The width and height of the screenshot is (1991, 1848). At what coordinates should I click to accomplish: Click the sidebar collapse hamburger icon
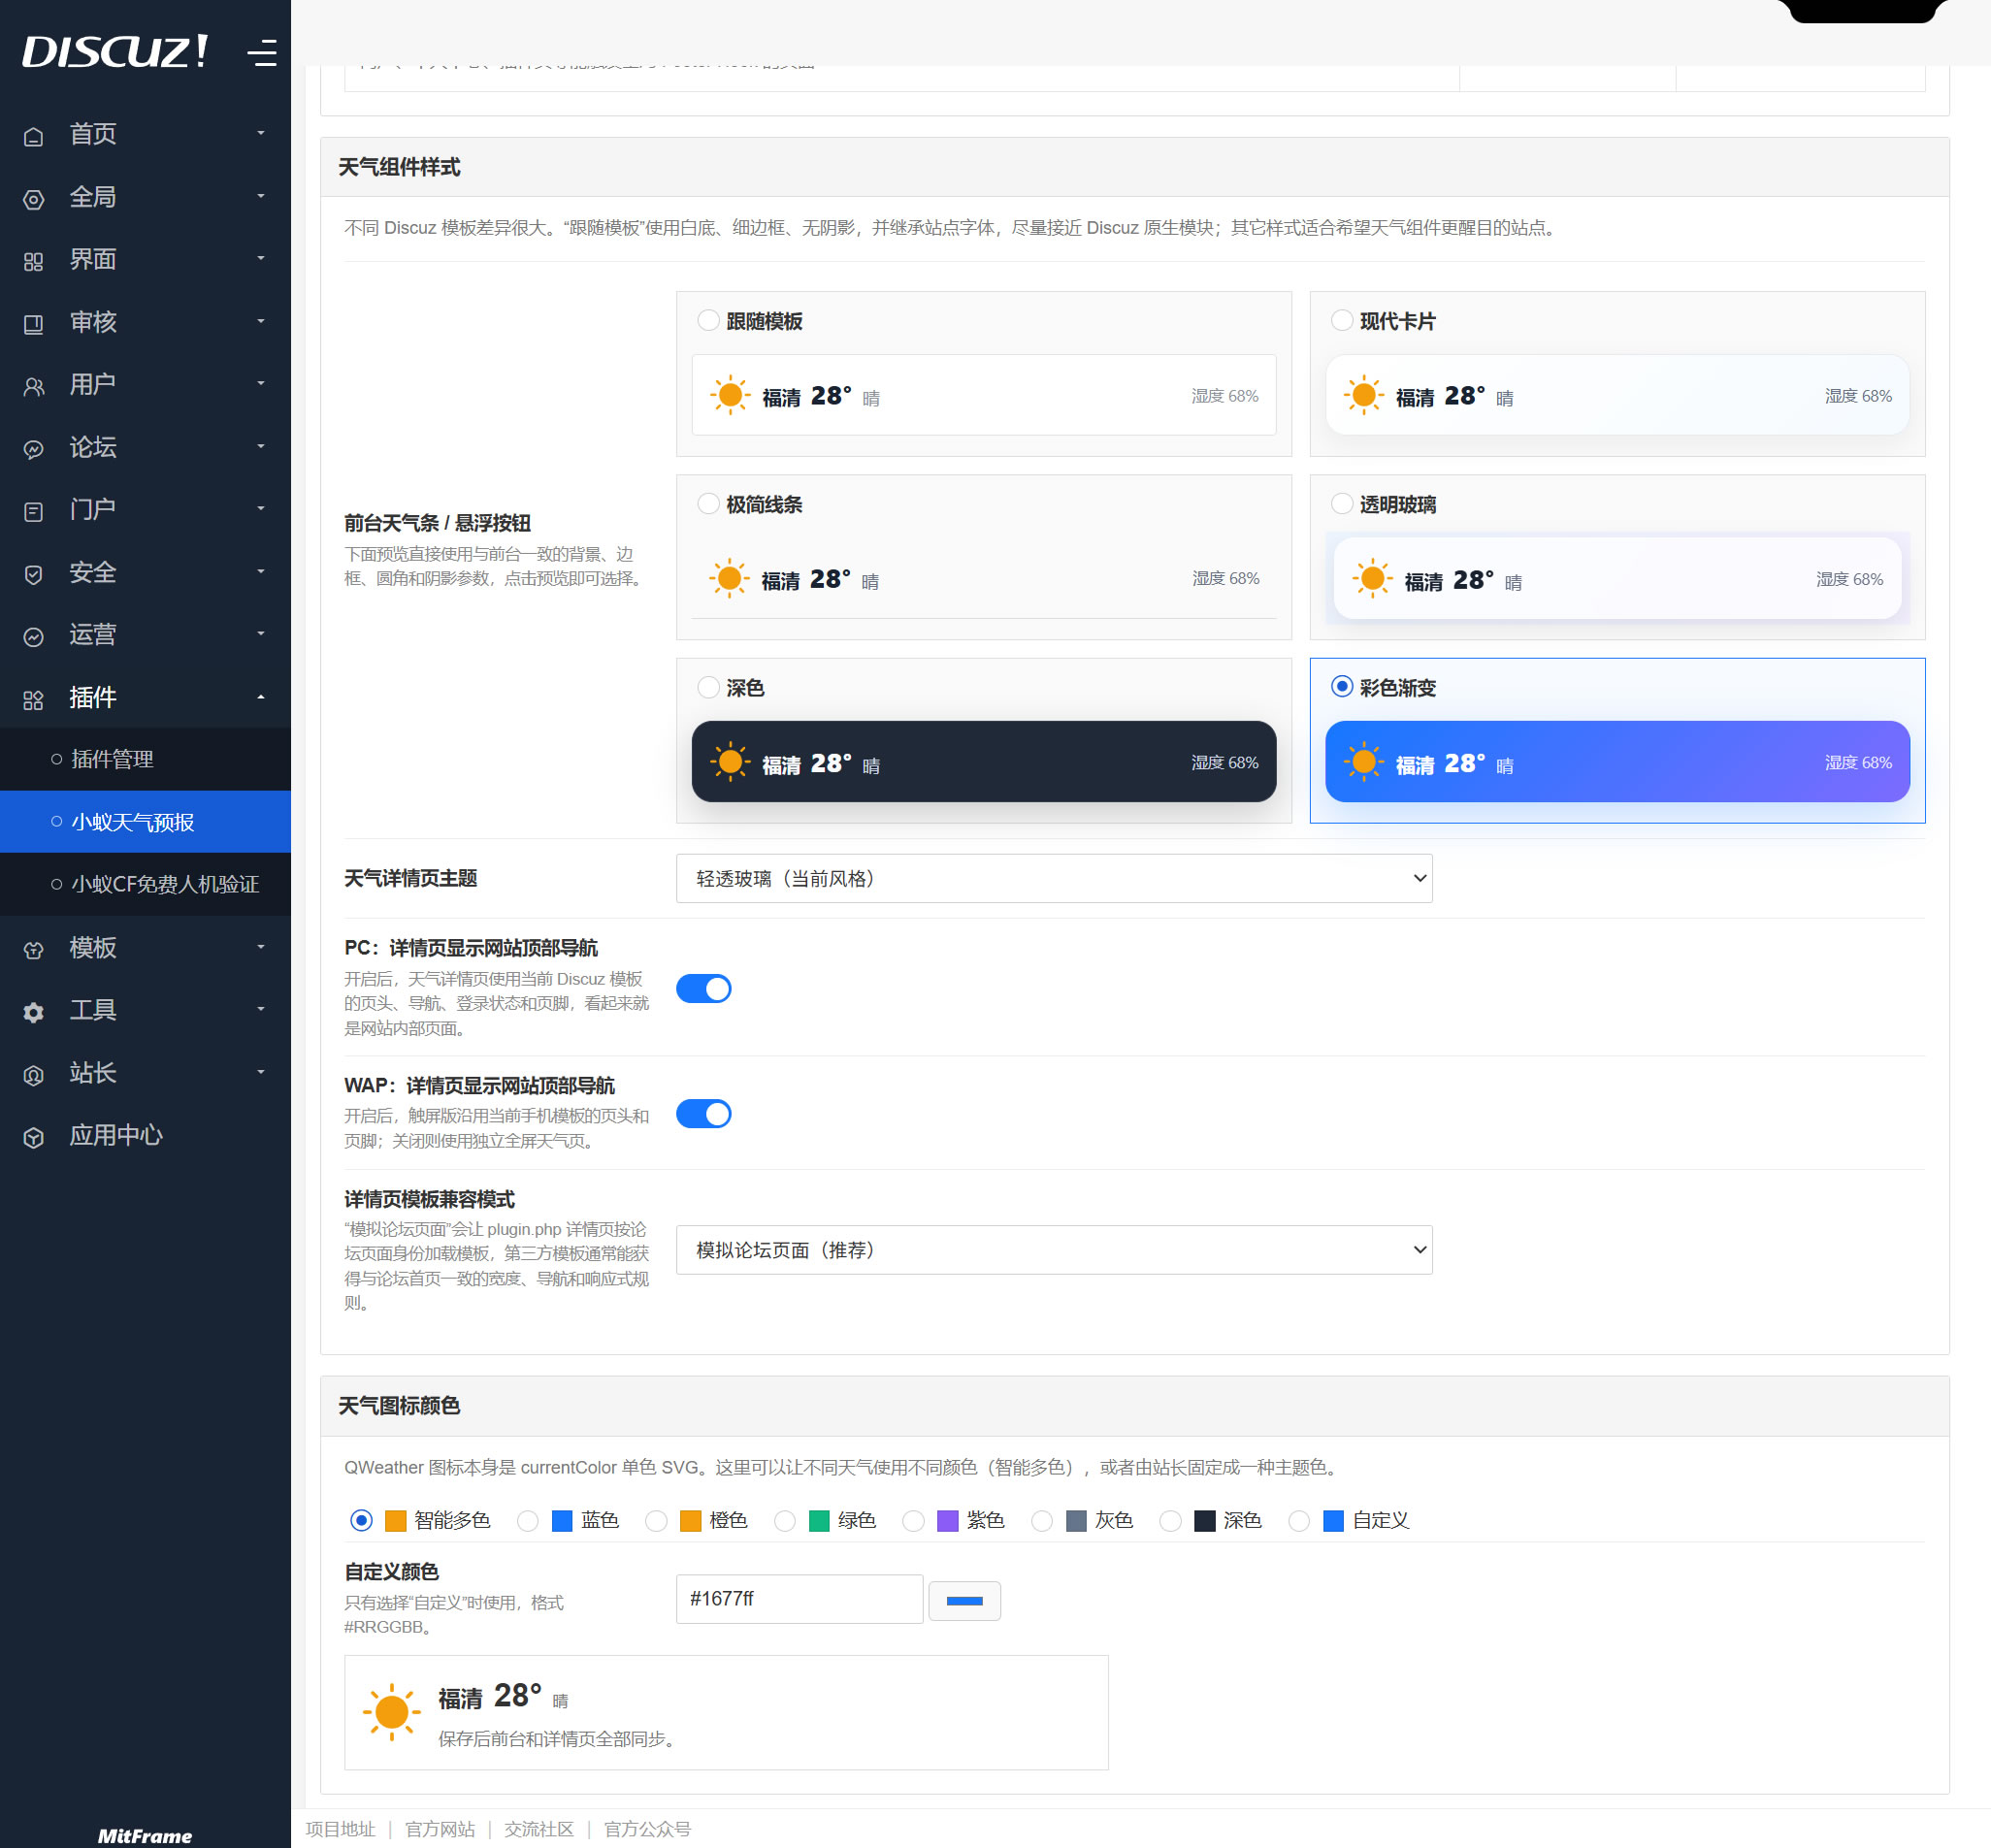262,52
